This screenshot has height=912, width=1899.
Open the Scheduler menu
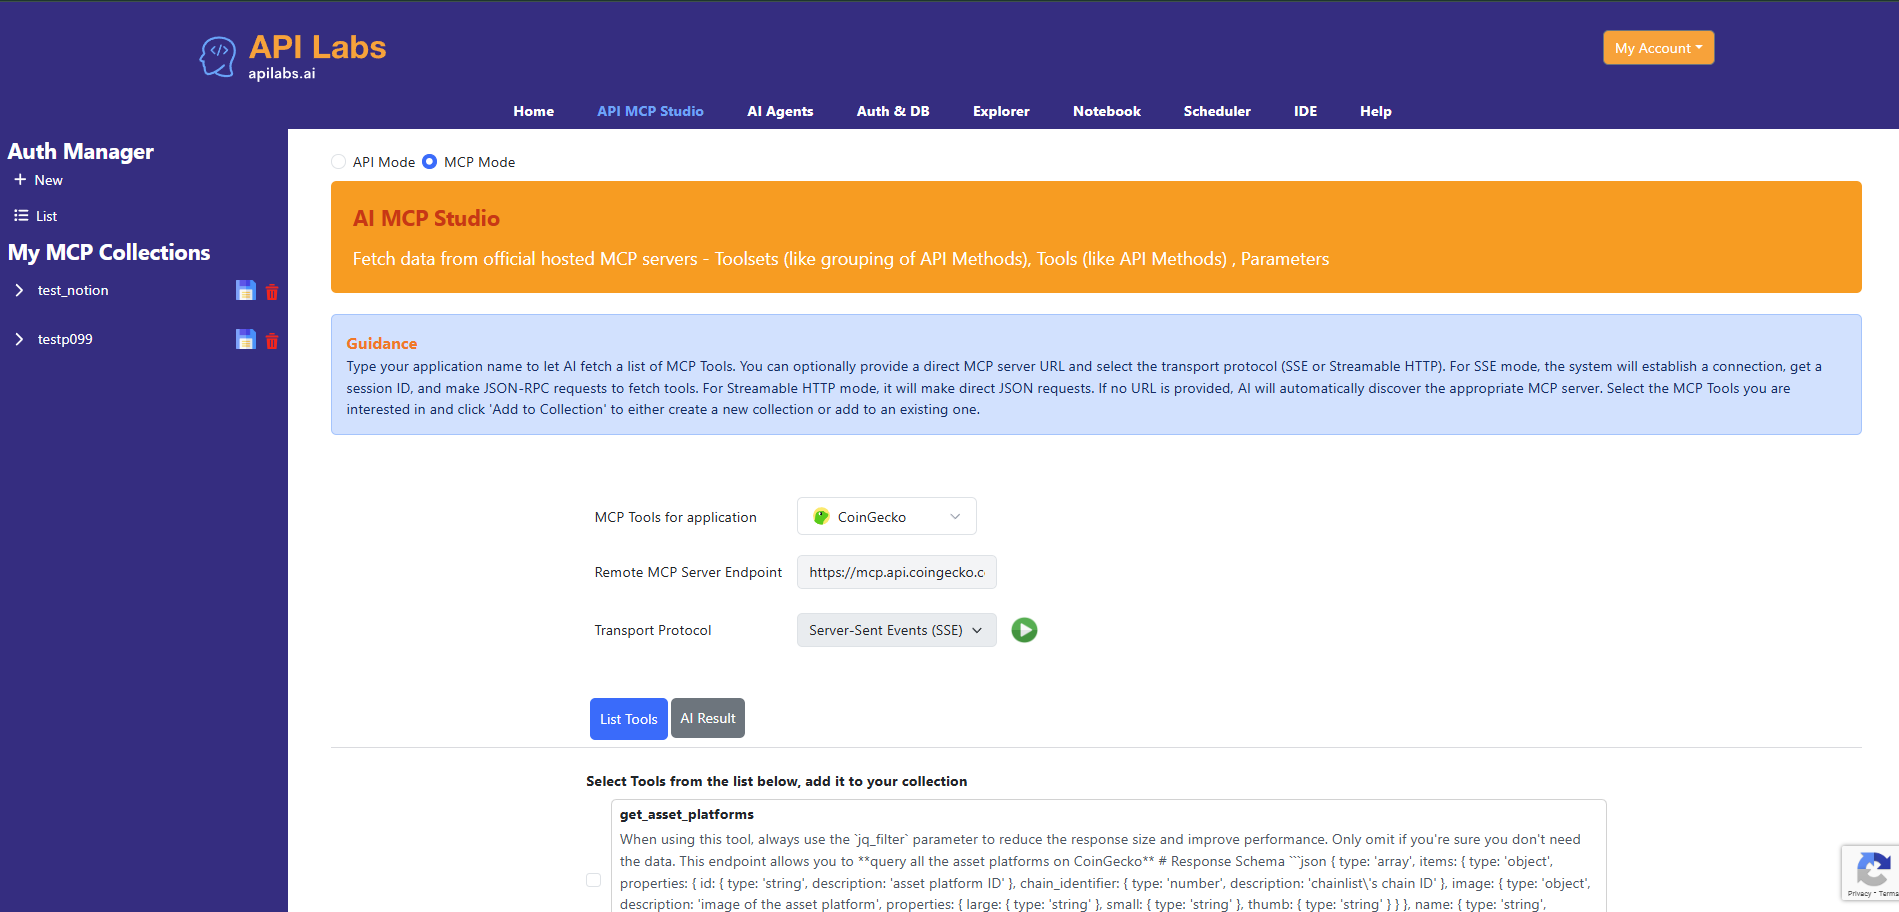[1217, 111]
